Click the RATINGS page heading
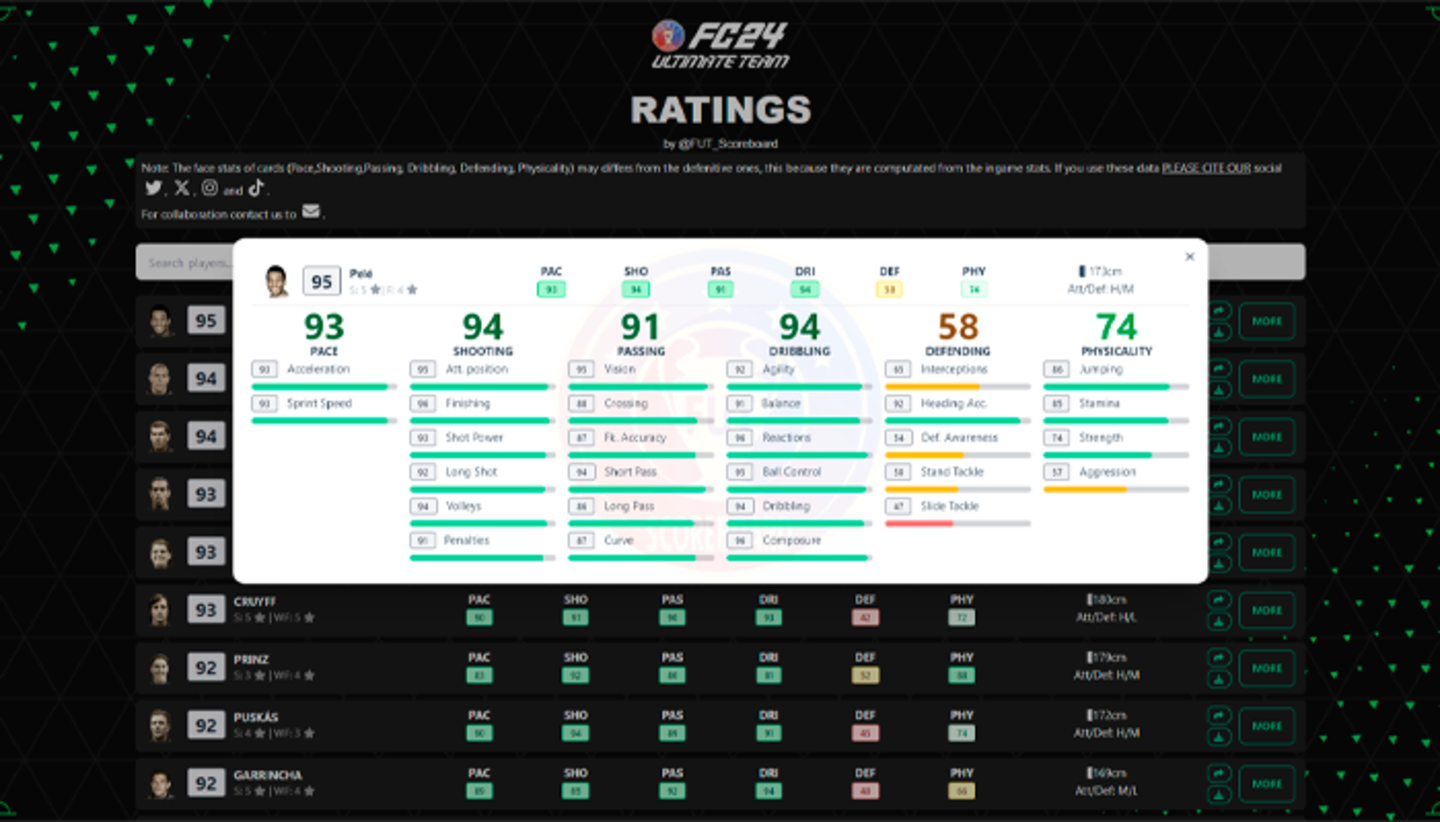 [x=720, y=109]
